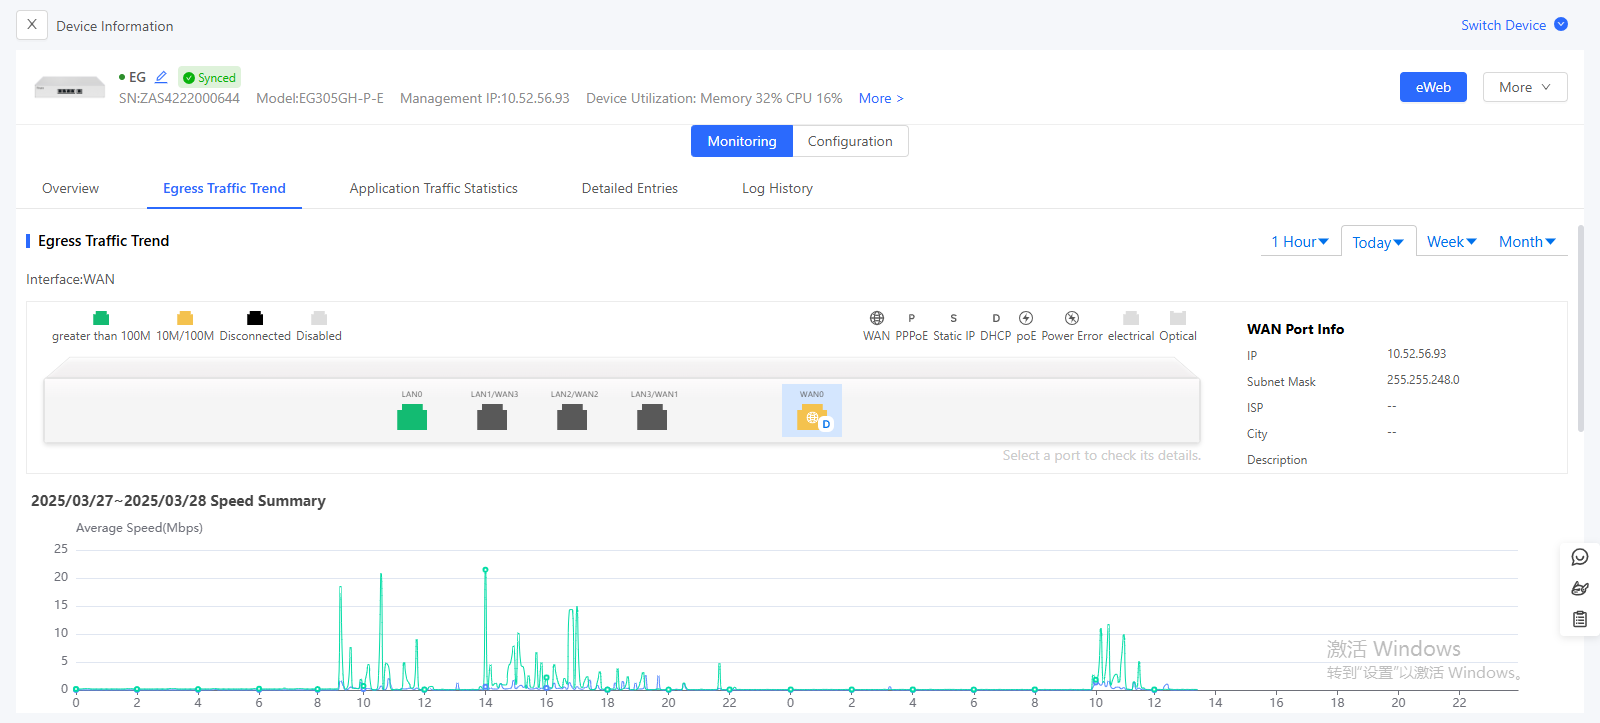Expand the Month range dropdown
The image size is (1600, 723).
(x=1526, y=242)
